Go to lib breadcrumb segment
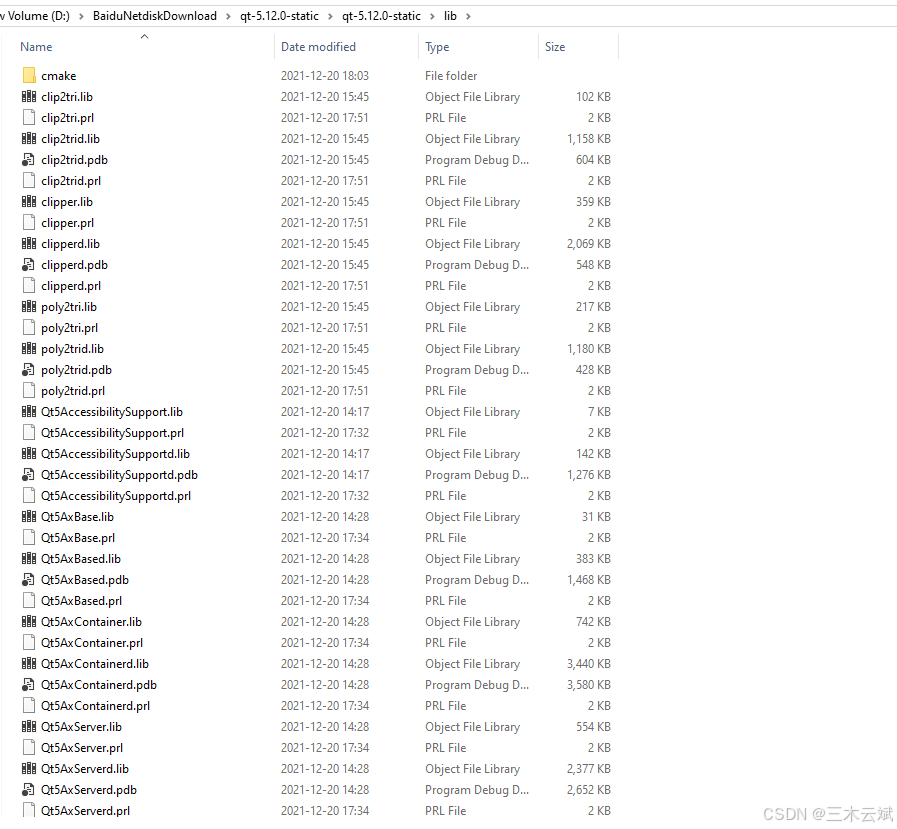Image resolution: width=897 pixels, height=829 pixels. click(450, 16)
